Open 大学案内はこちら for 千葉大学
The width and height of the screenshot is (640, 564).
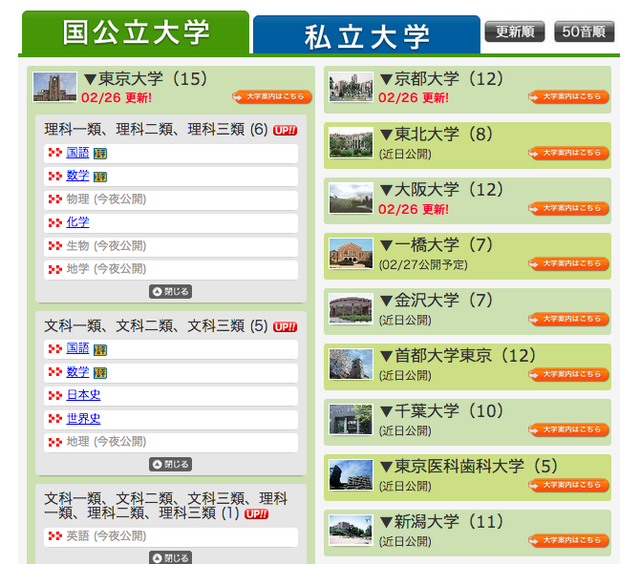(569, 430)
